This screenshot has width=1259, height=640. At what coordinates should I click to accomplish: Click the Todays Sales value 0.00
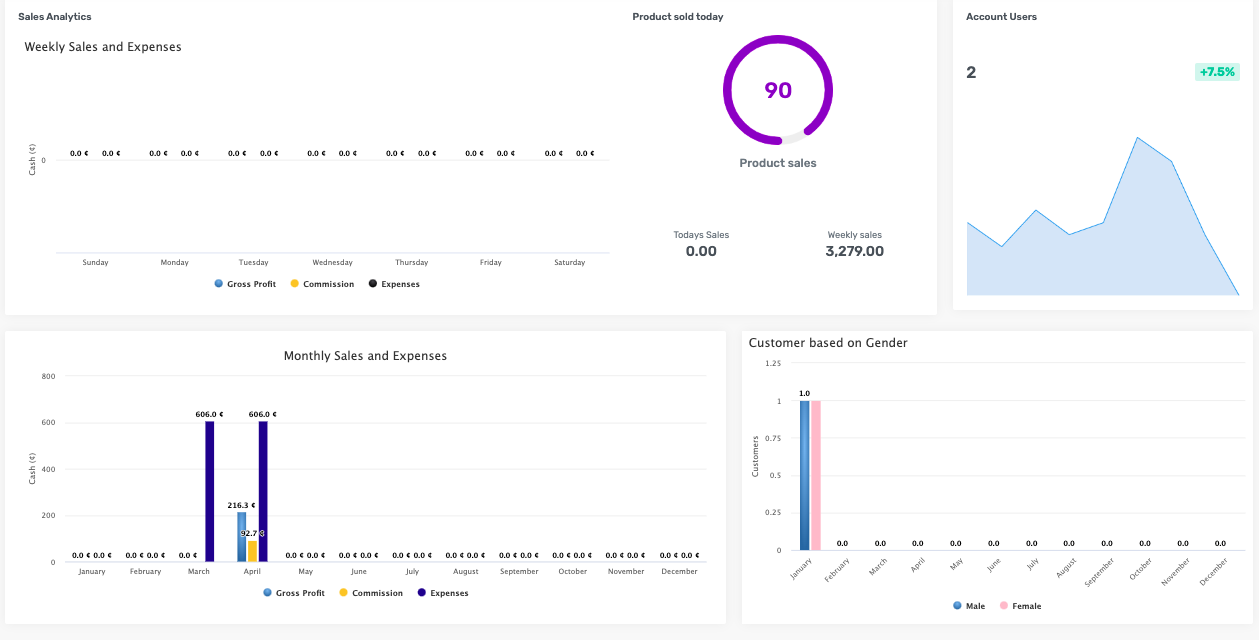701,252
